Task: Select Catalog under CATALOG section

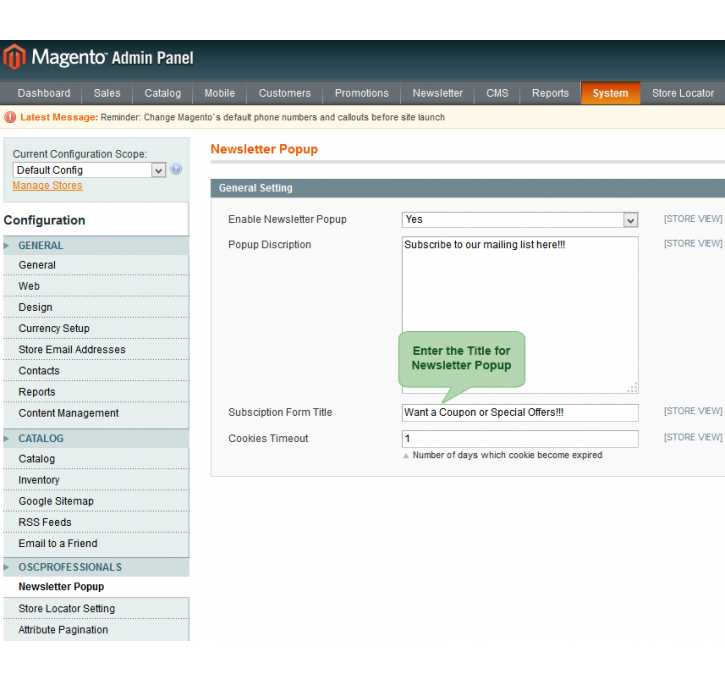Action: point(96,459)
